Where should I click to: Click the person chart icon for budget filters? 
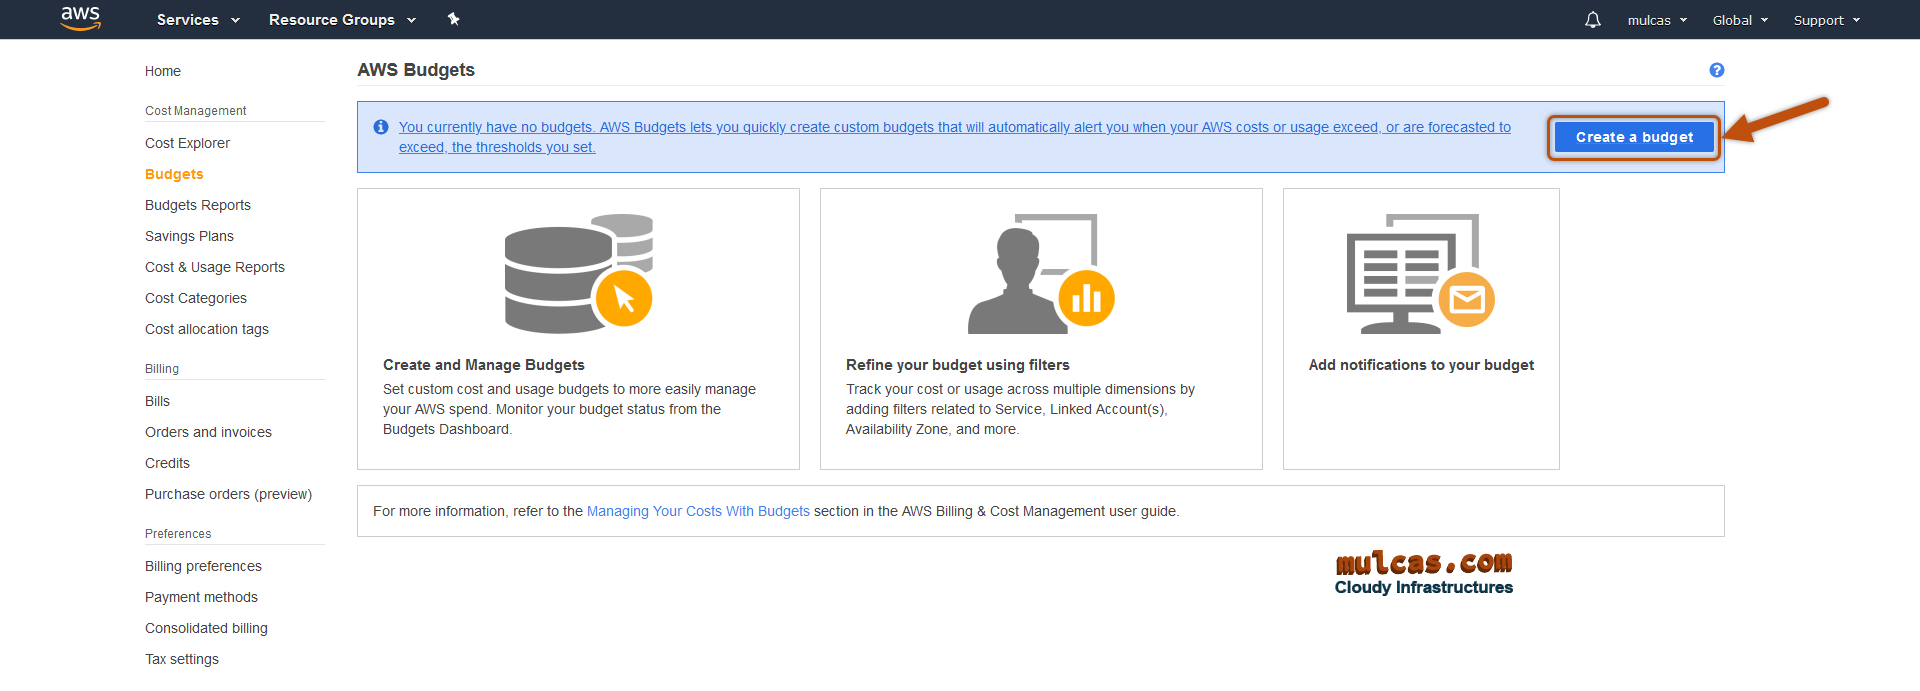tap(1040, 273)
